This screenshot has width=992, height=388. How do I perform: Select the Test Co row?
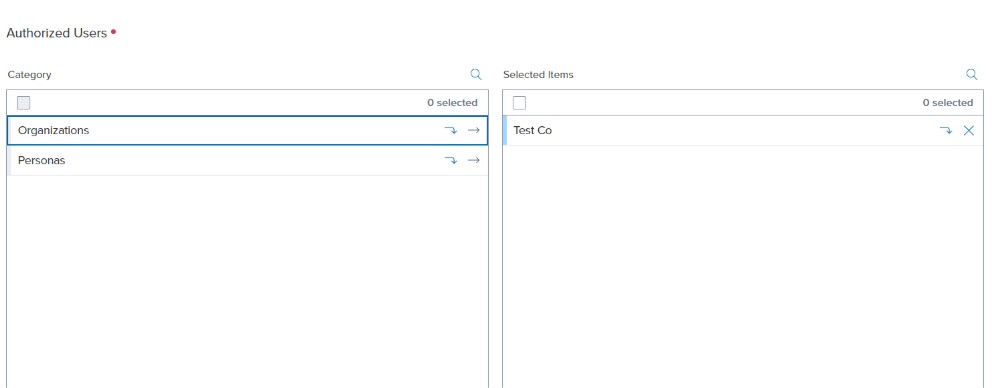coord(743,130)
